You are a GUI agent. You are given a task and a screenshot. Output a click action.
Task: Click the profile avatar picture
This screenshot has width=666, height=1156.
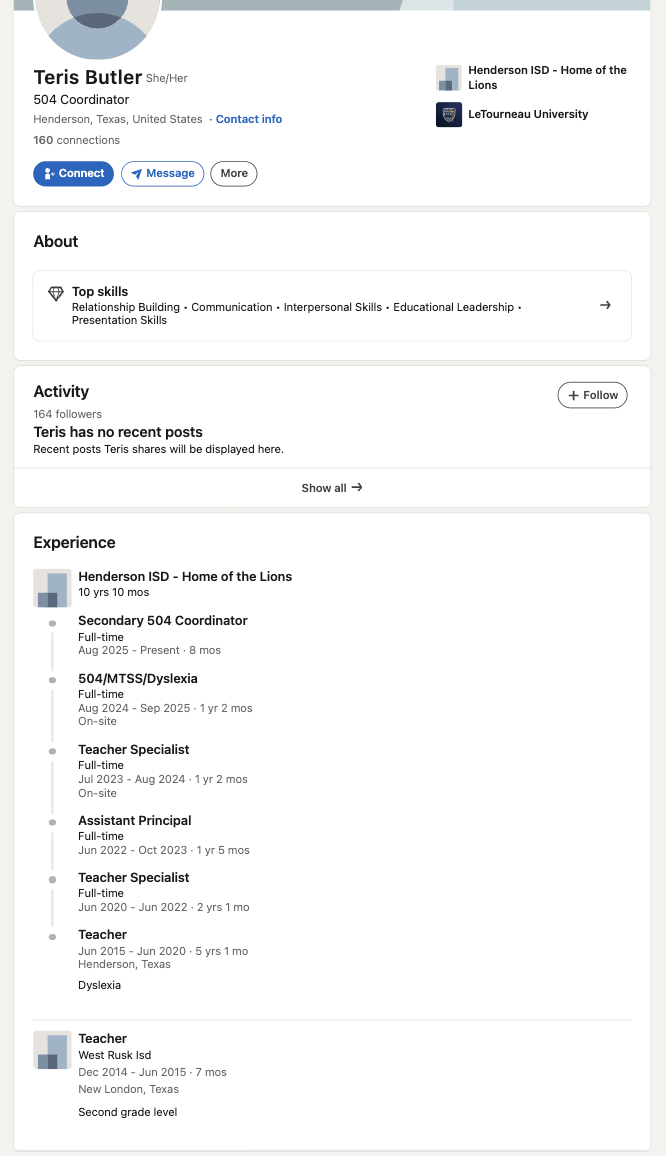tap(98, 27)
